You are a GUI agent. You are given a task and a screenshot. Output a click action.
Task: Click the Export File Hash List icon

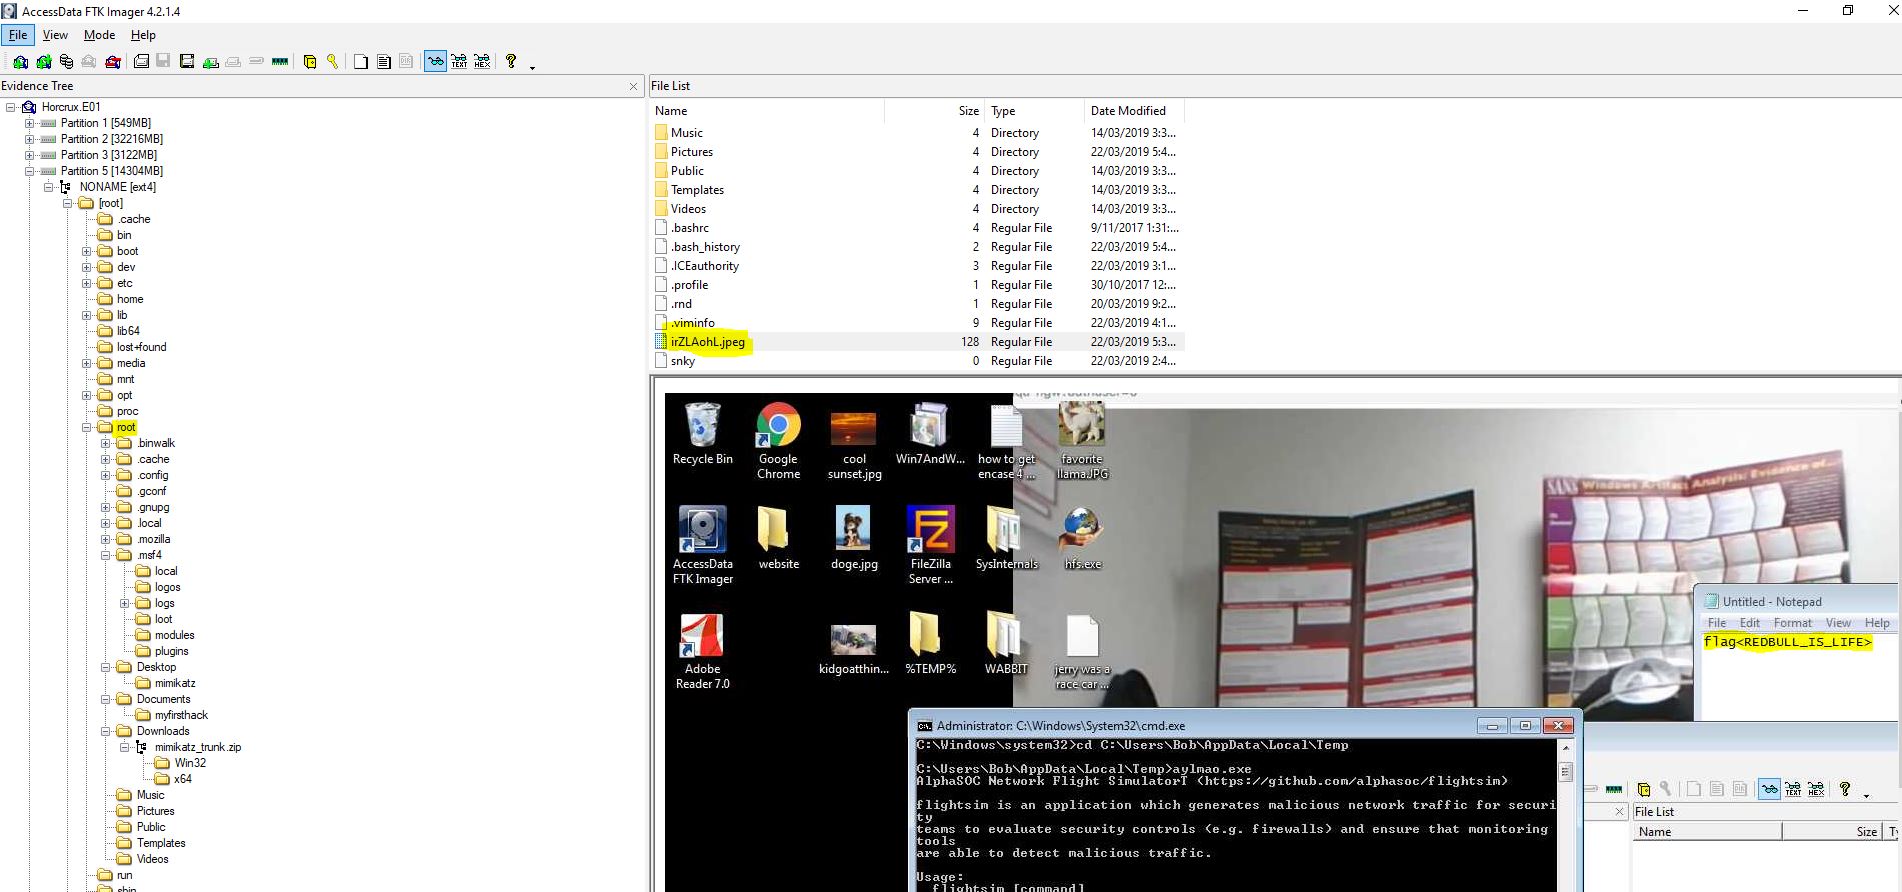click(383, 62)
